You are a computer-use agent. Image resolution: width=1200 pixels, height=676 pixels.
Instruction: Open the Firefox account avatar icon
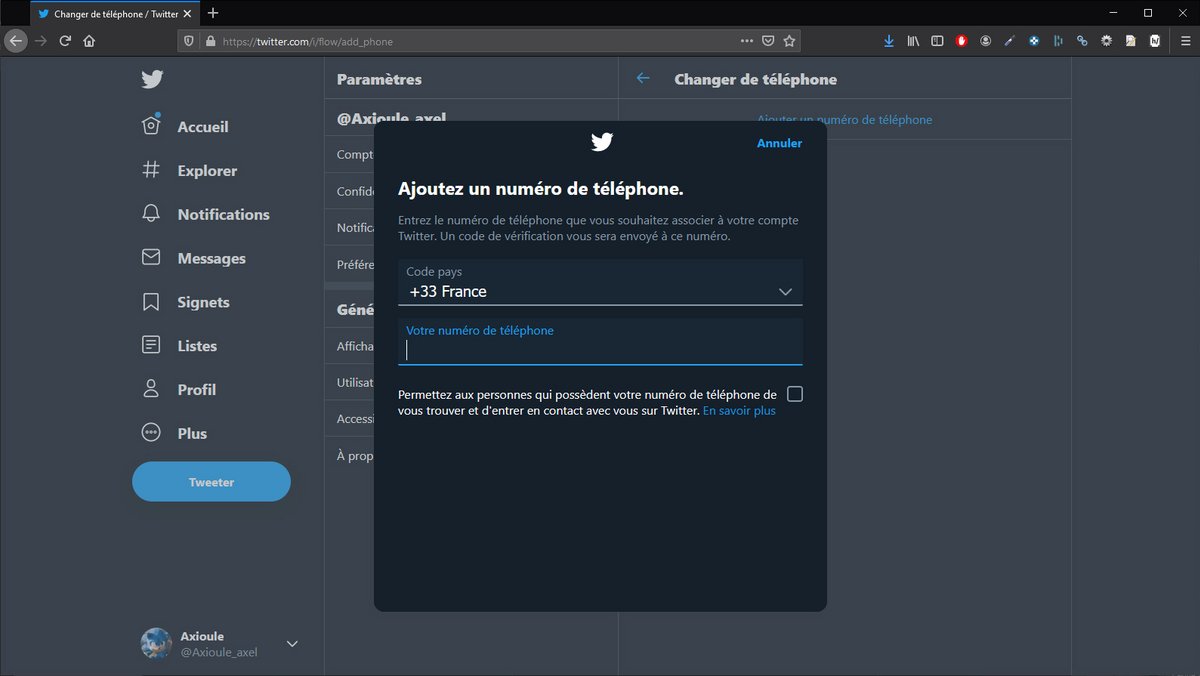[986, 41]
